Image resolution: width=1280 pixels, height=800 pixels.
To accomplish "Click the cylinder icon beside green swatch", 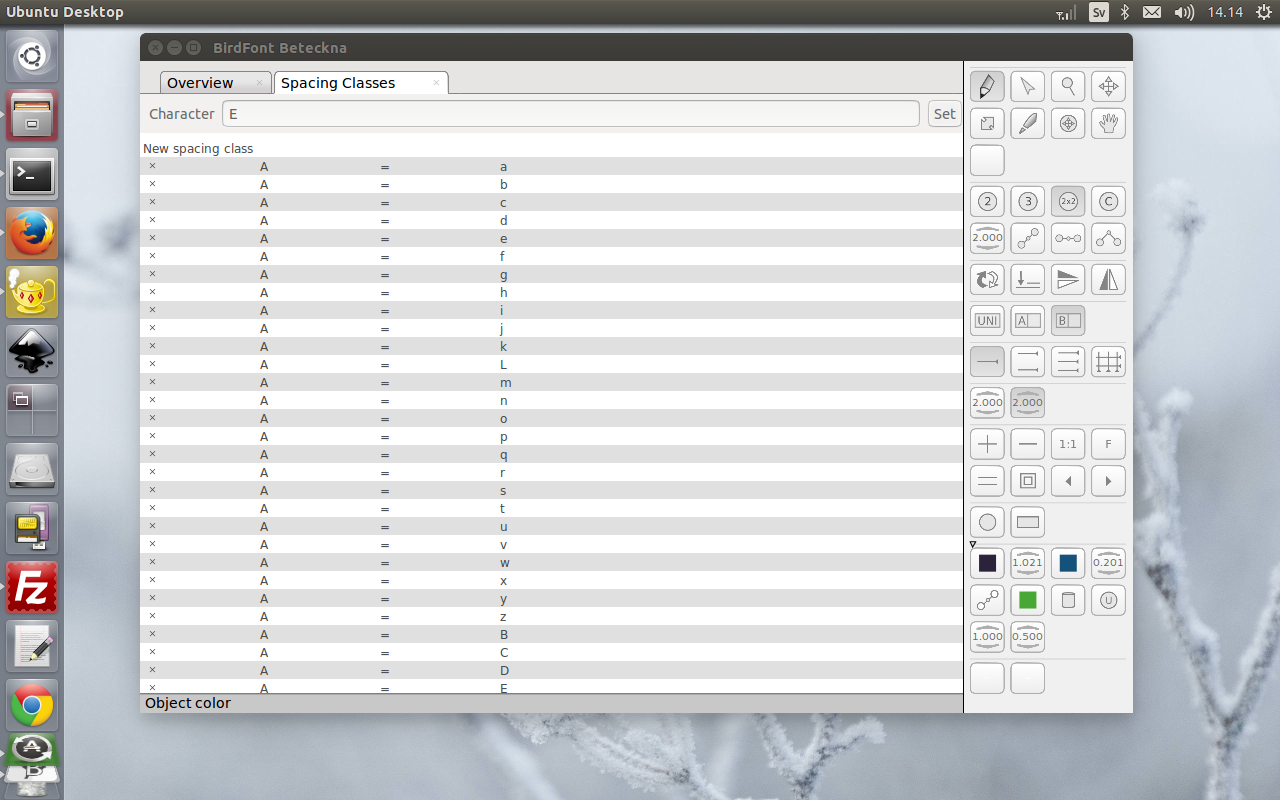I will (x=1068, y=600).
